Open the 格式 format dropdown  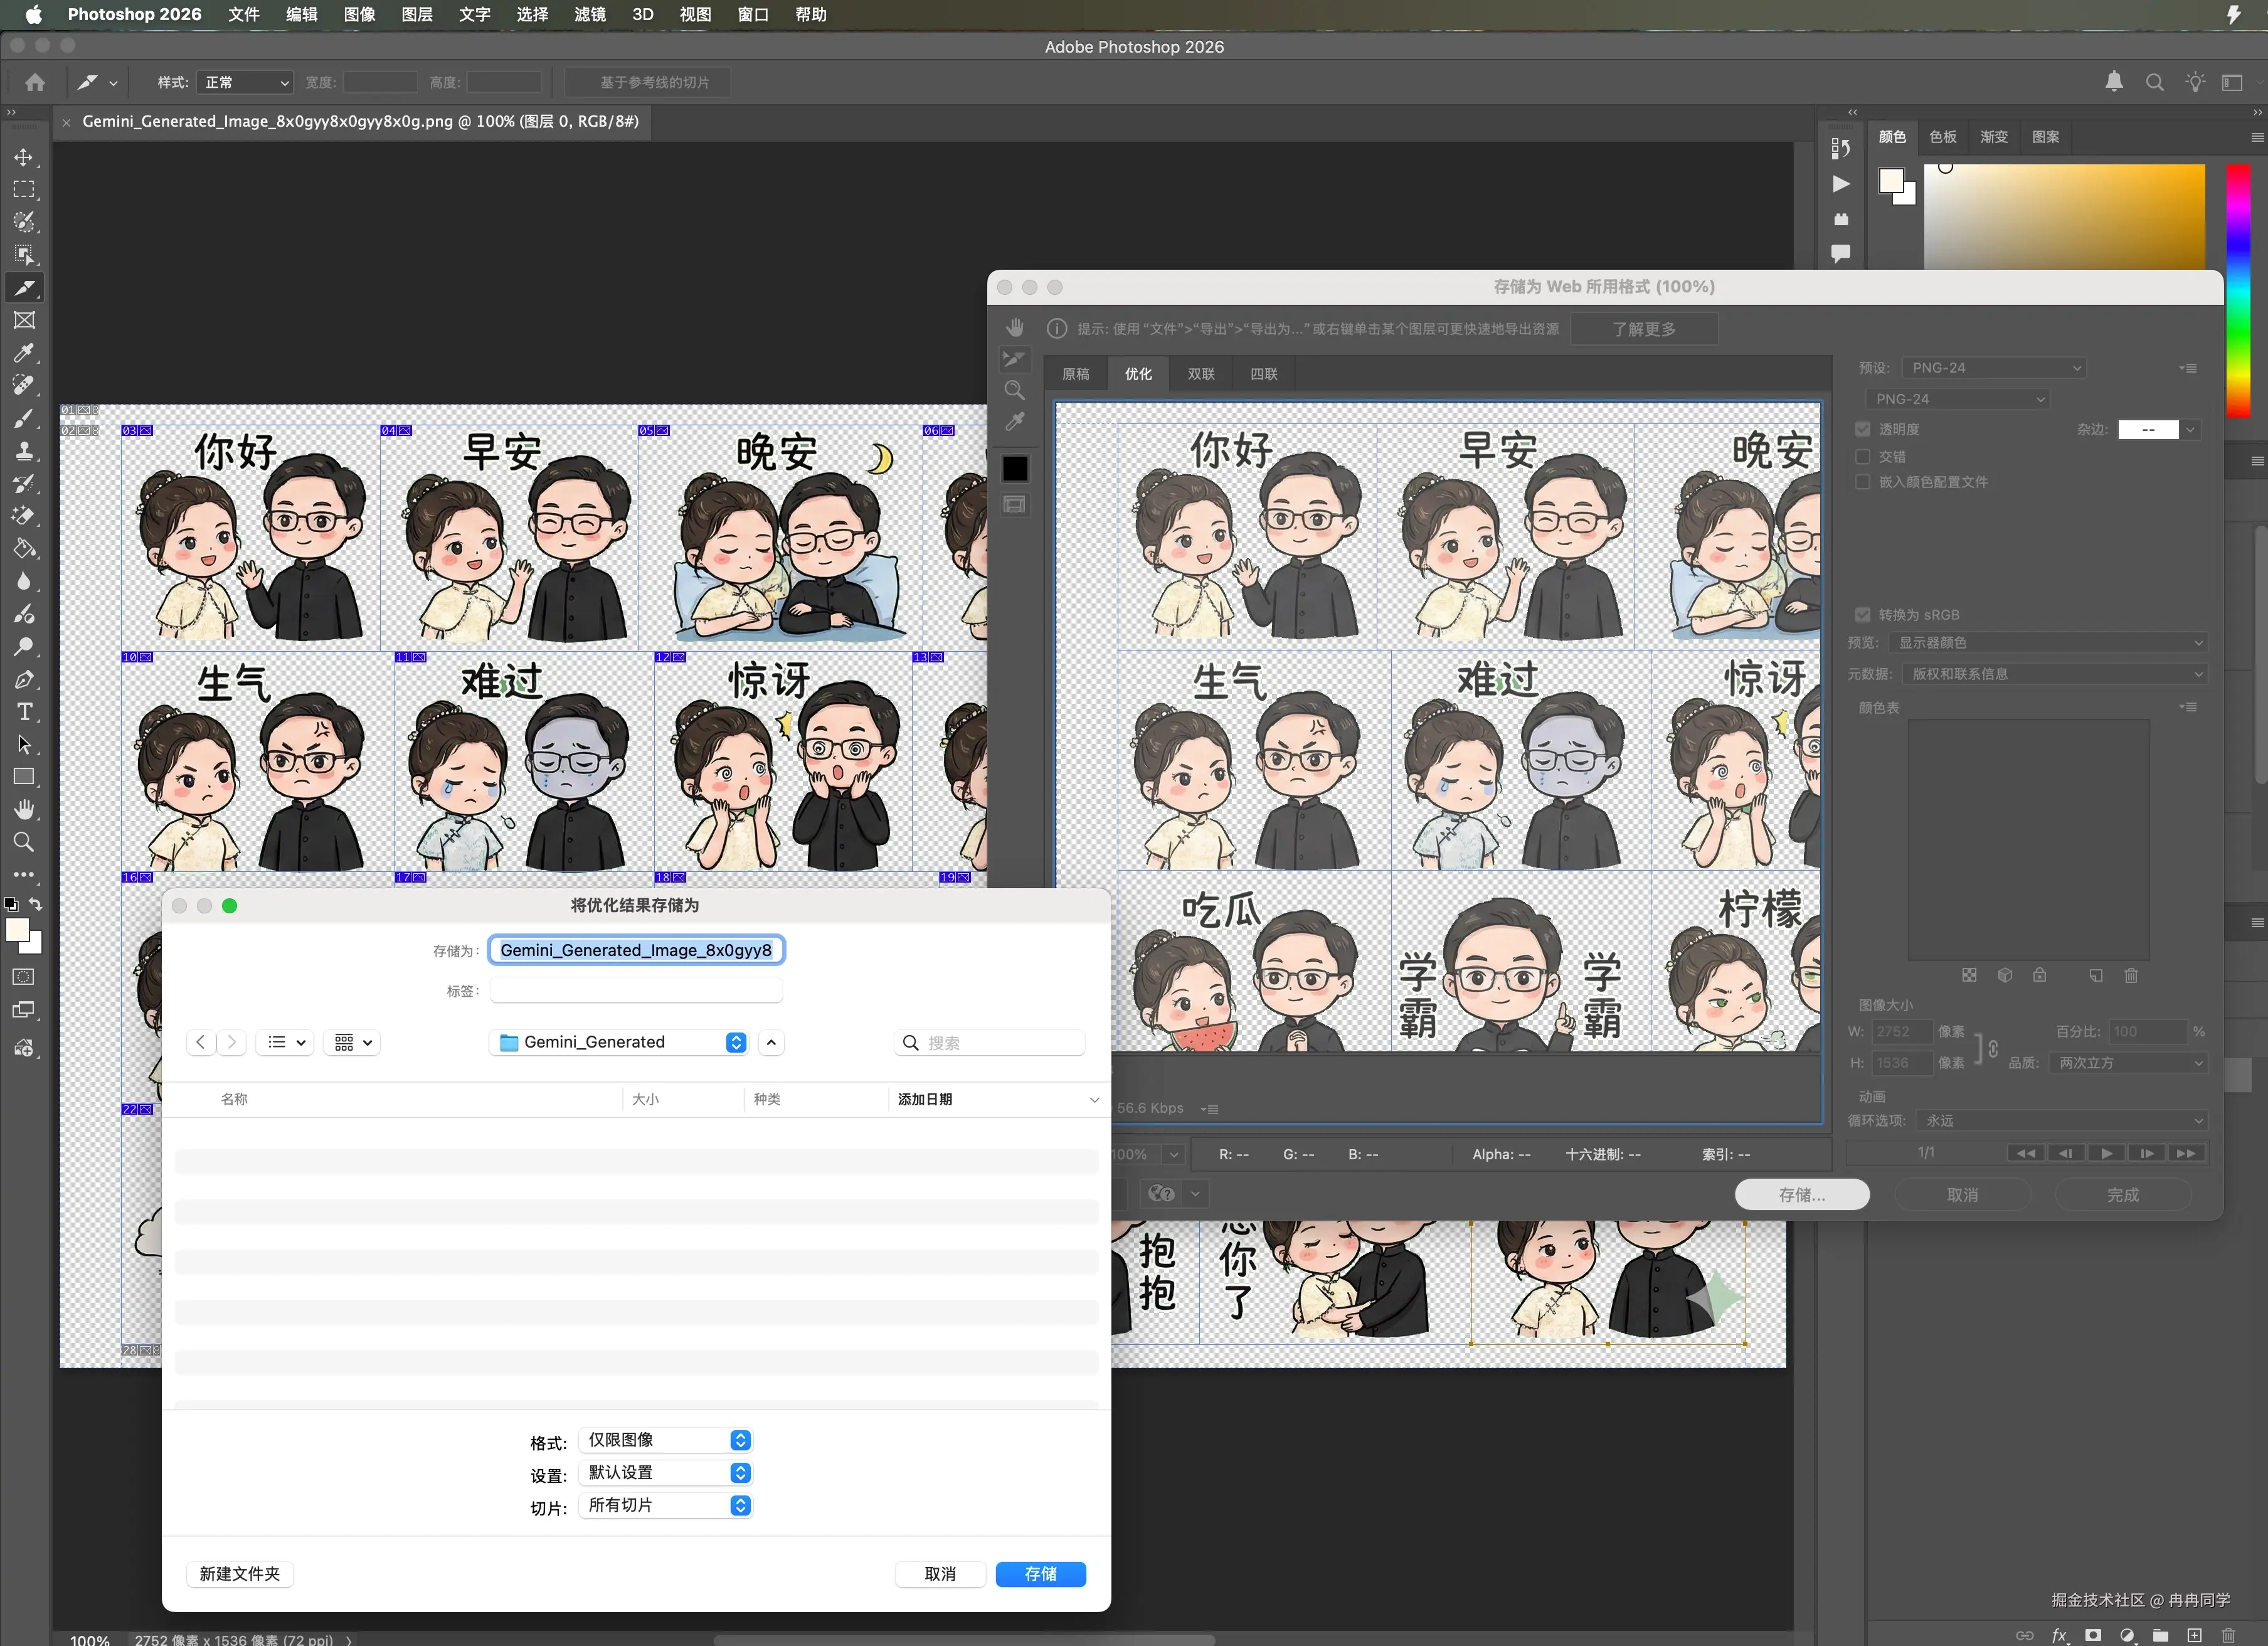click(666, 1440)
